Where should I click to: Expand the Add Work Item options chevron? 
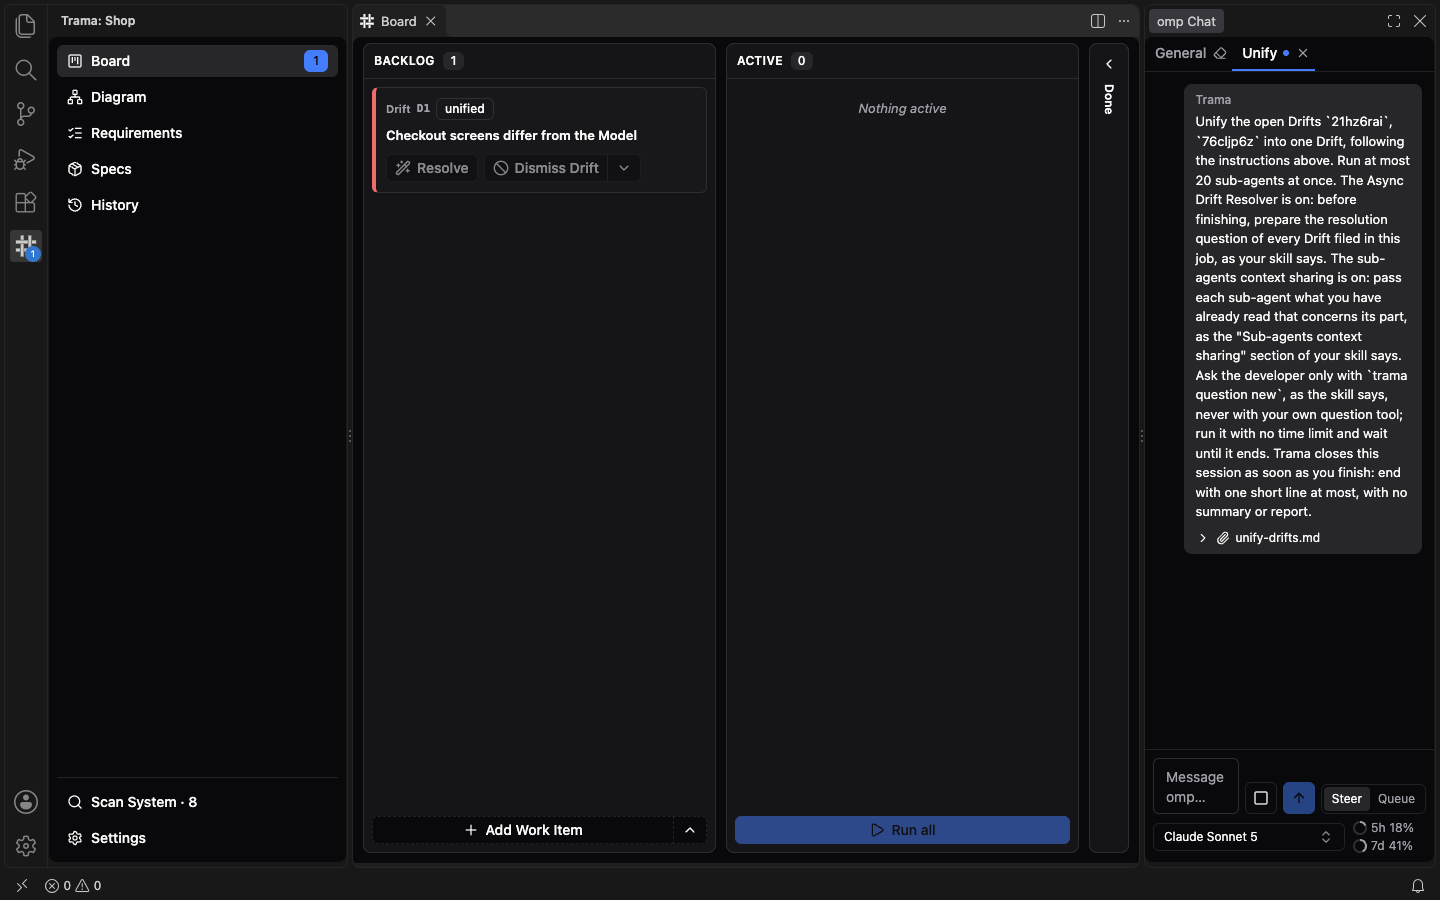click(x=690, y=830)
